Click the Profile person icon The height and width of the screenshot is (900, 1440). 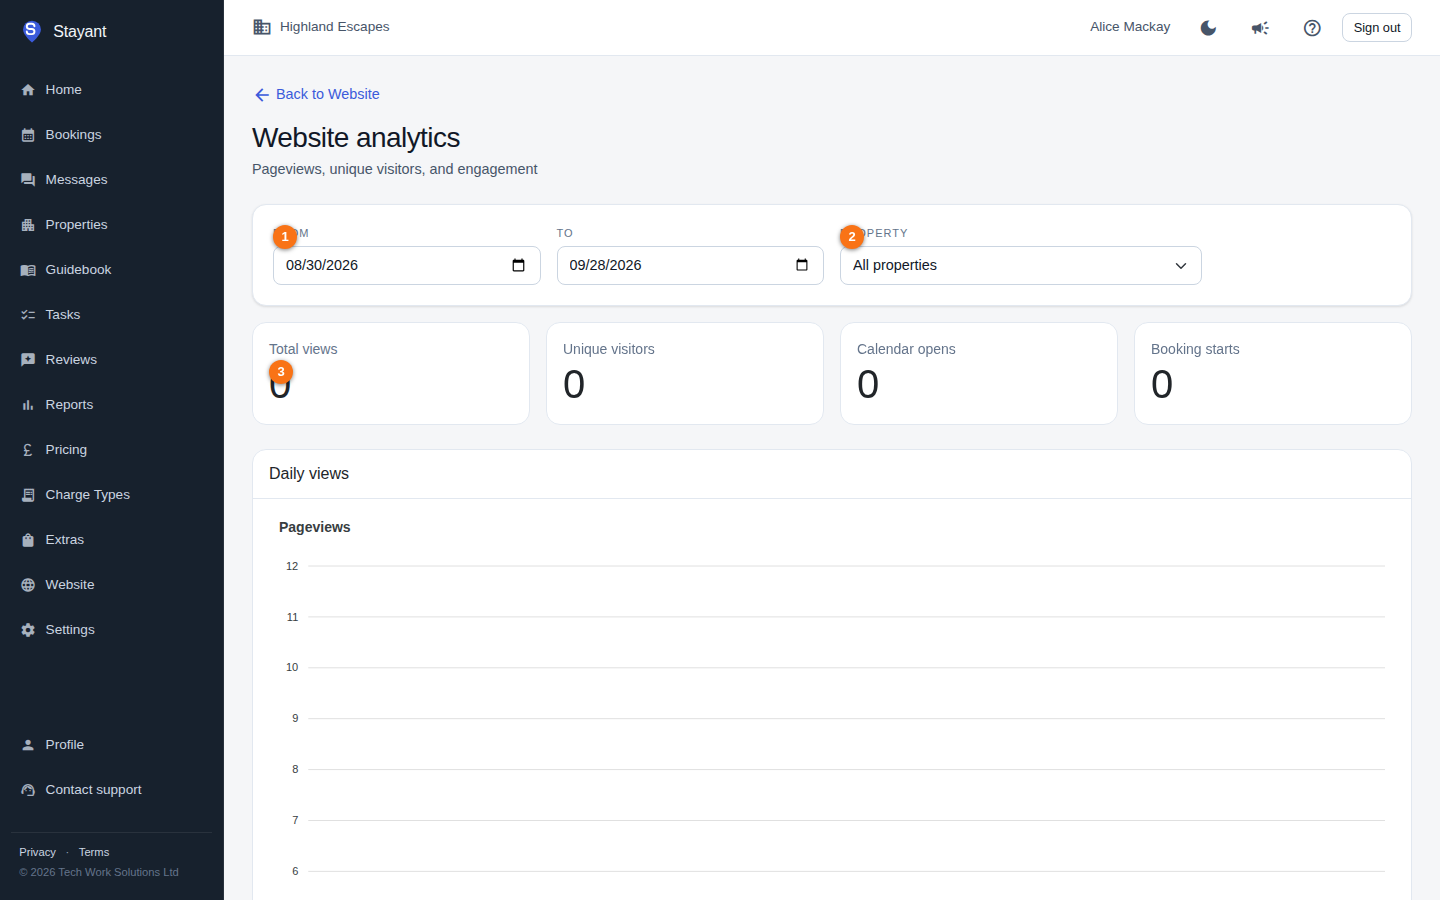click(28, 745)
